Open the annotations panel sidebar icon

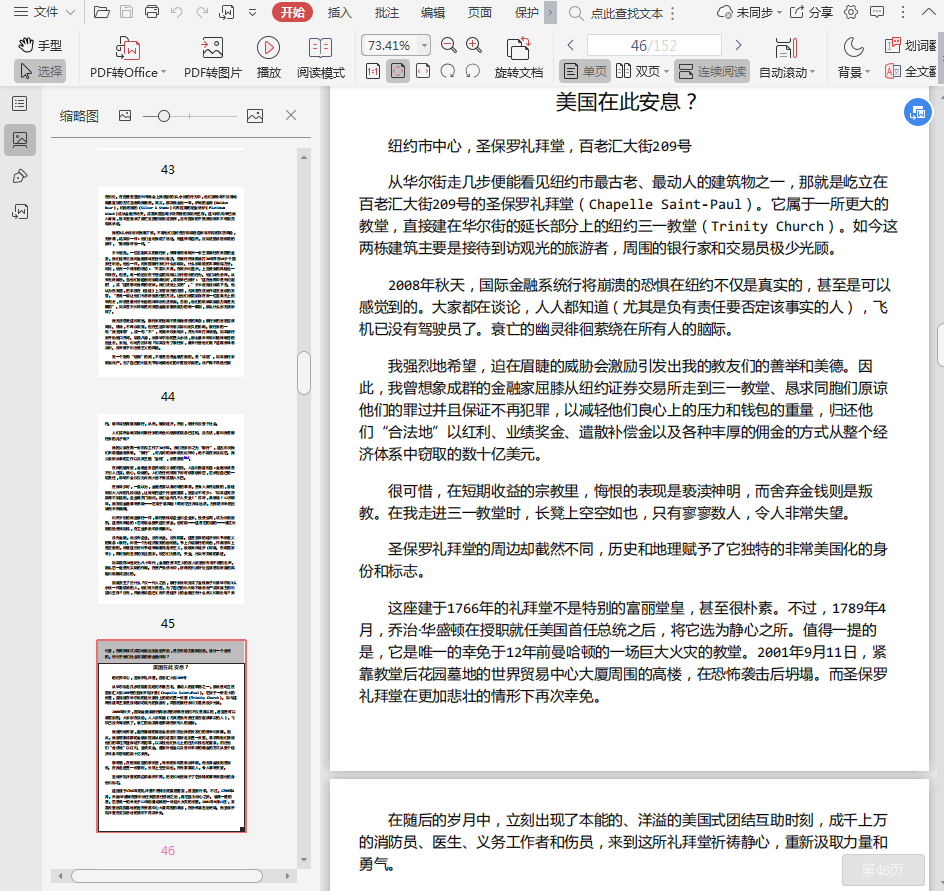coord(20,176)
